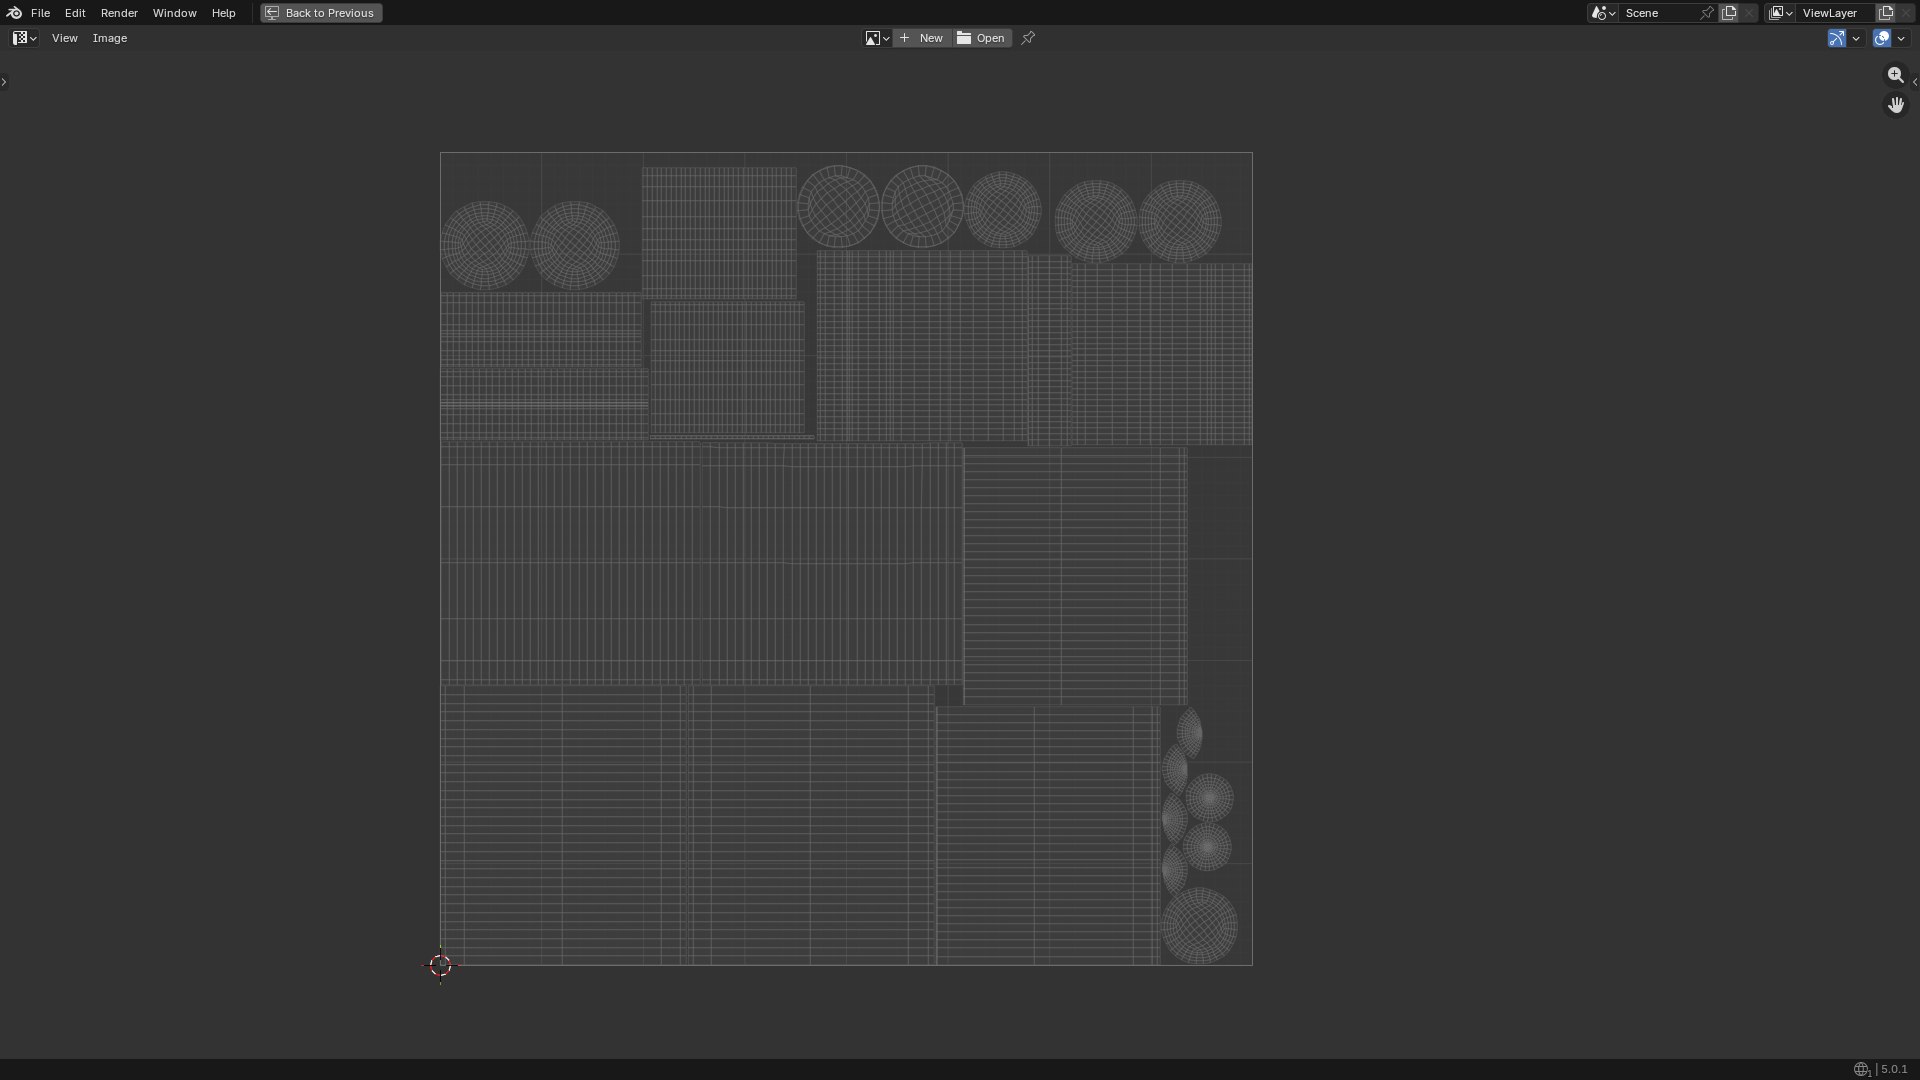Toggle the overlays display button
1920x1080 pixels.
(1882, 38)
